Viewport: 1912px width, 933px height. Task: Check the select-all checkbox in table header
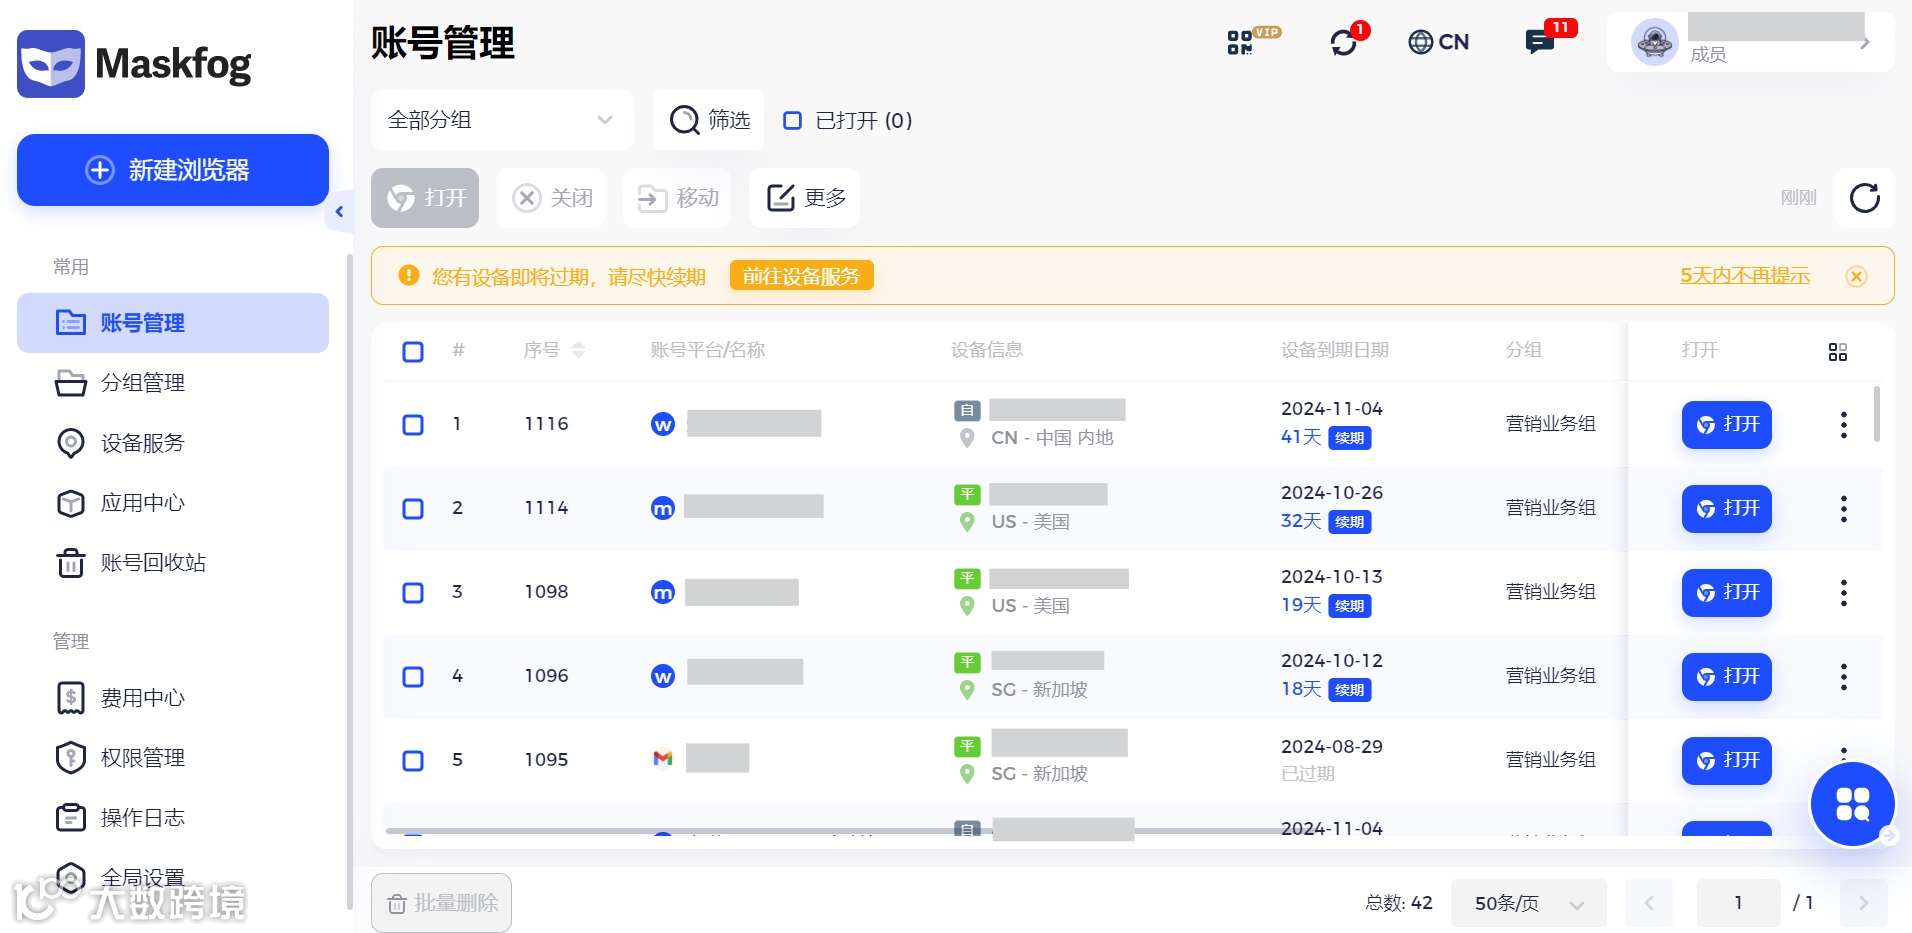412,351
